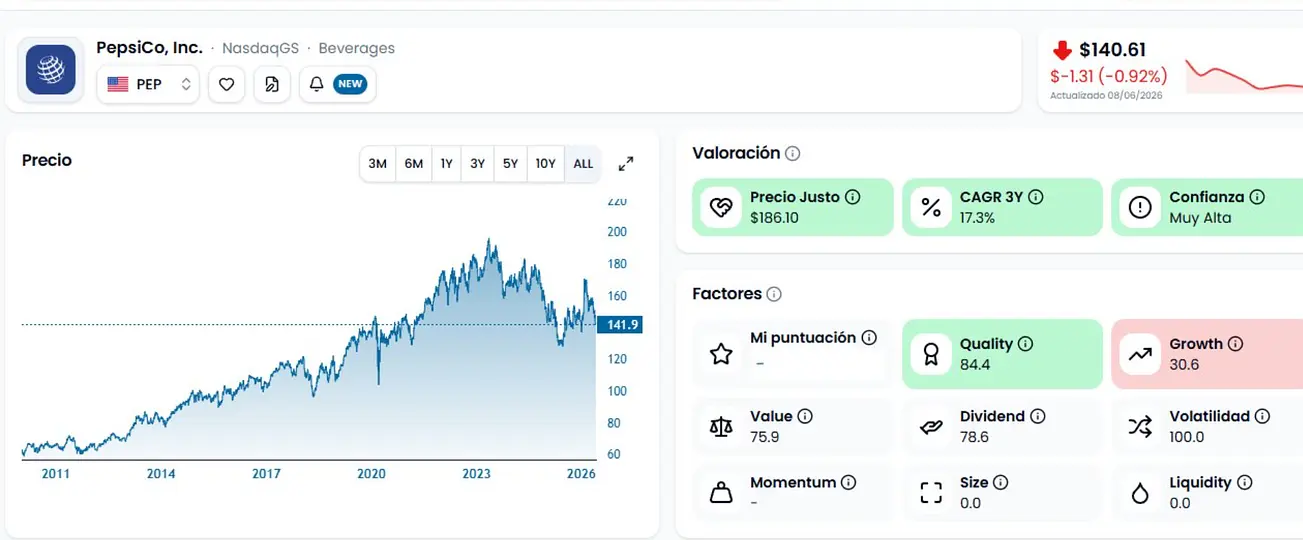Image resolution: width=1303 pixels, height=540 pixels.
Task: Click the Volatilidad shuffle arrows icon
Action: tap(1140, 427)
